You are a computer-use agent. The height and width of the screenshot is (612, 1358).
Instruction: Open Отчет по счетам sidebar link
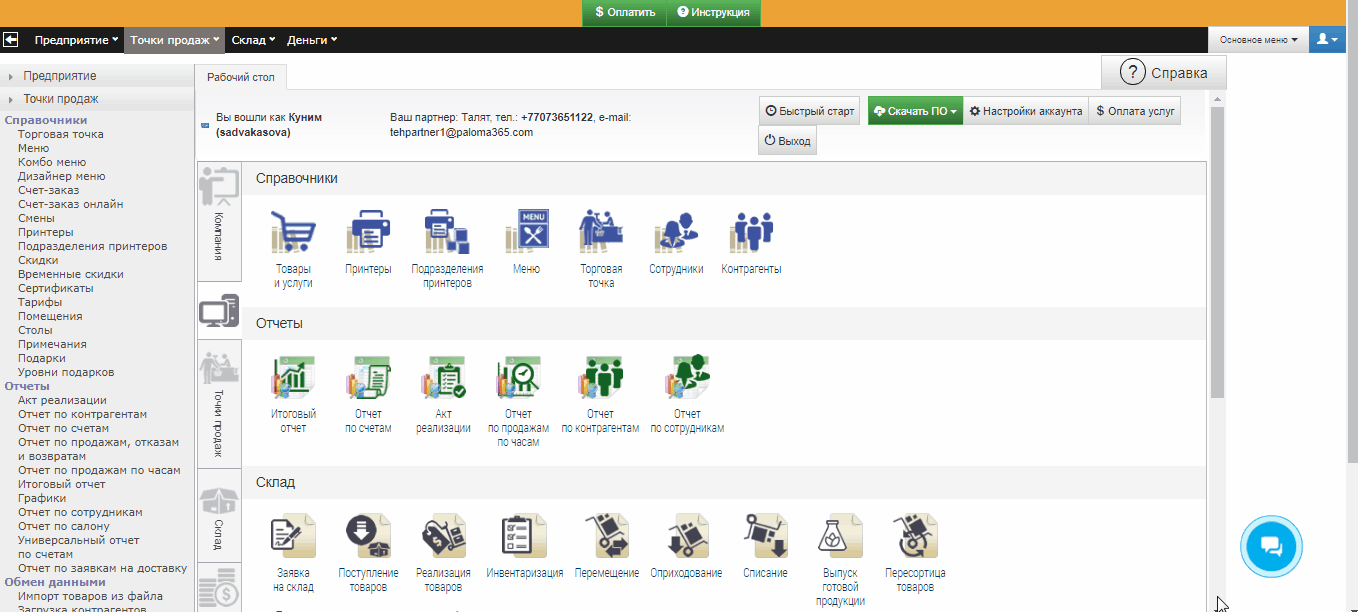[x=63, y=428]
